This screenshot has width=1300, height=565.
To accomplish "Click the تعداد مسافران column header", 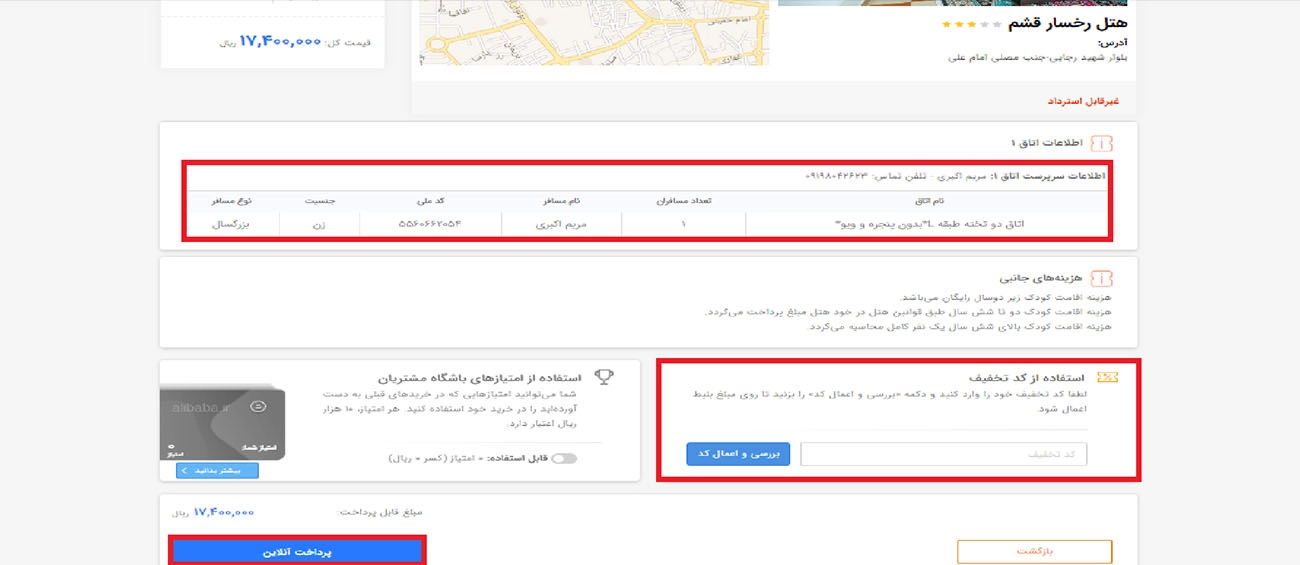I will [x=683, y=201].
